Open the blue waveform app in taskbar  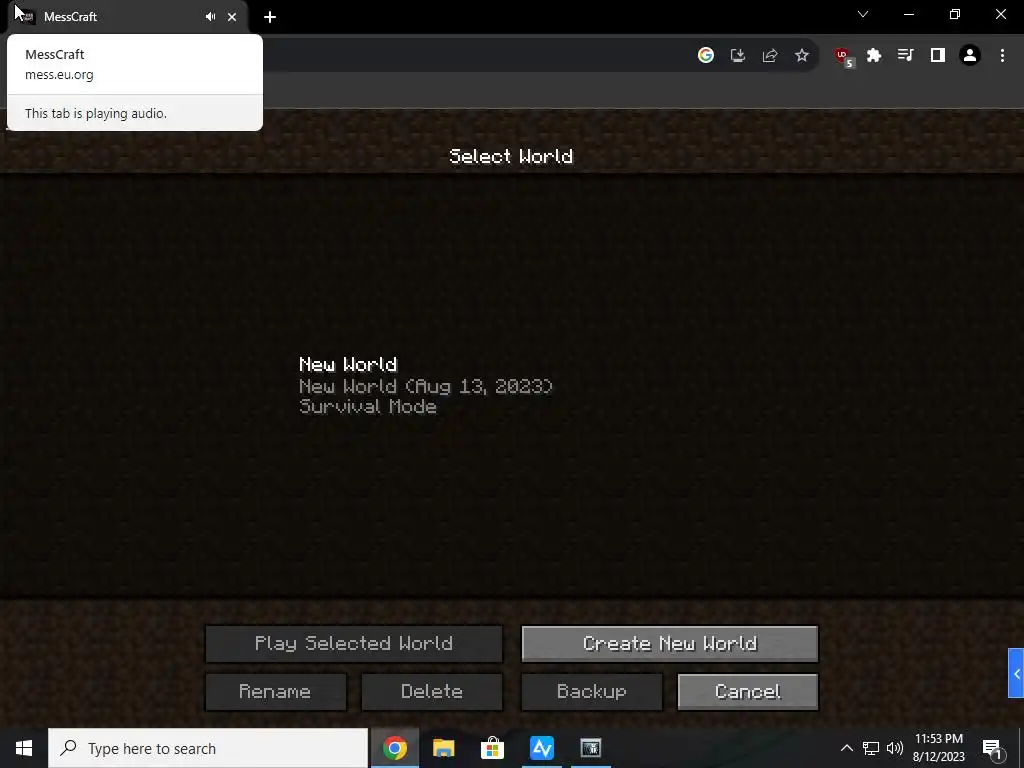coord(542,748)
